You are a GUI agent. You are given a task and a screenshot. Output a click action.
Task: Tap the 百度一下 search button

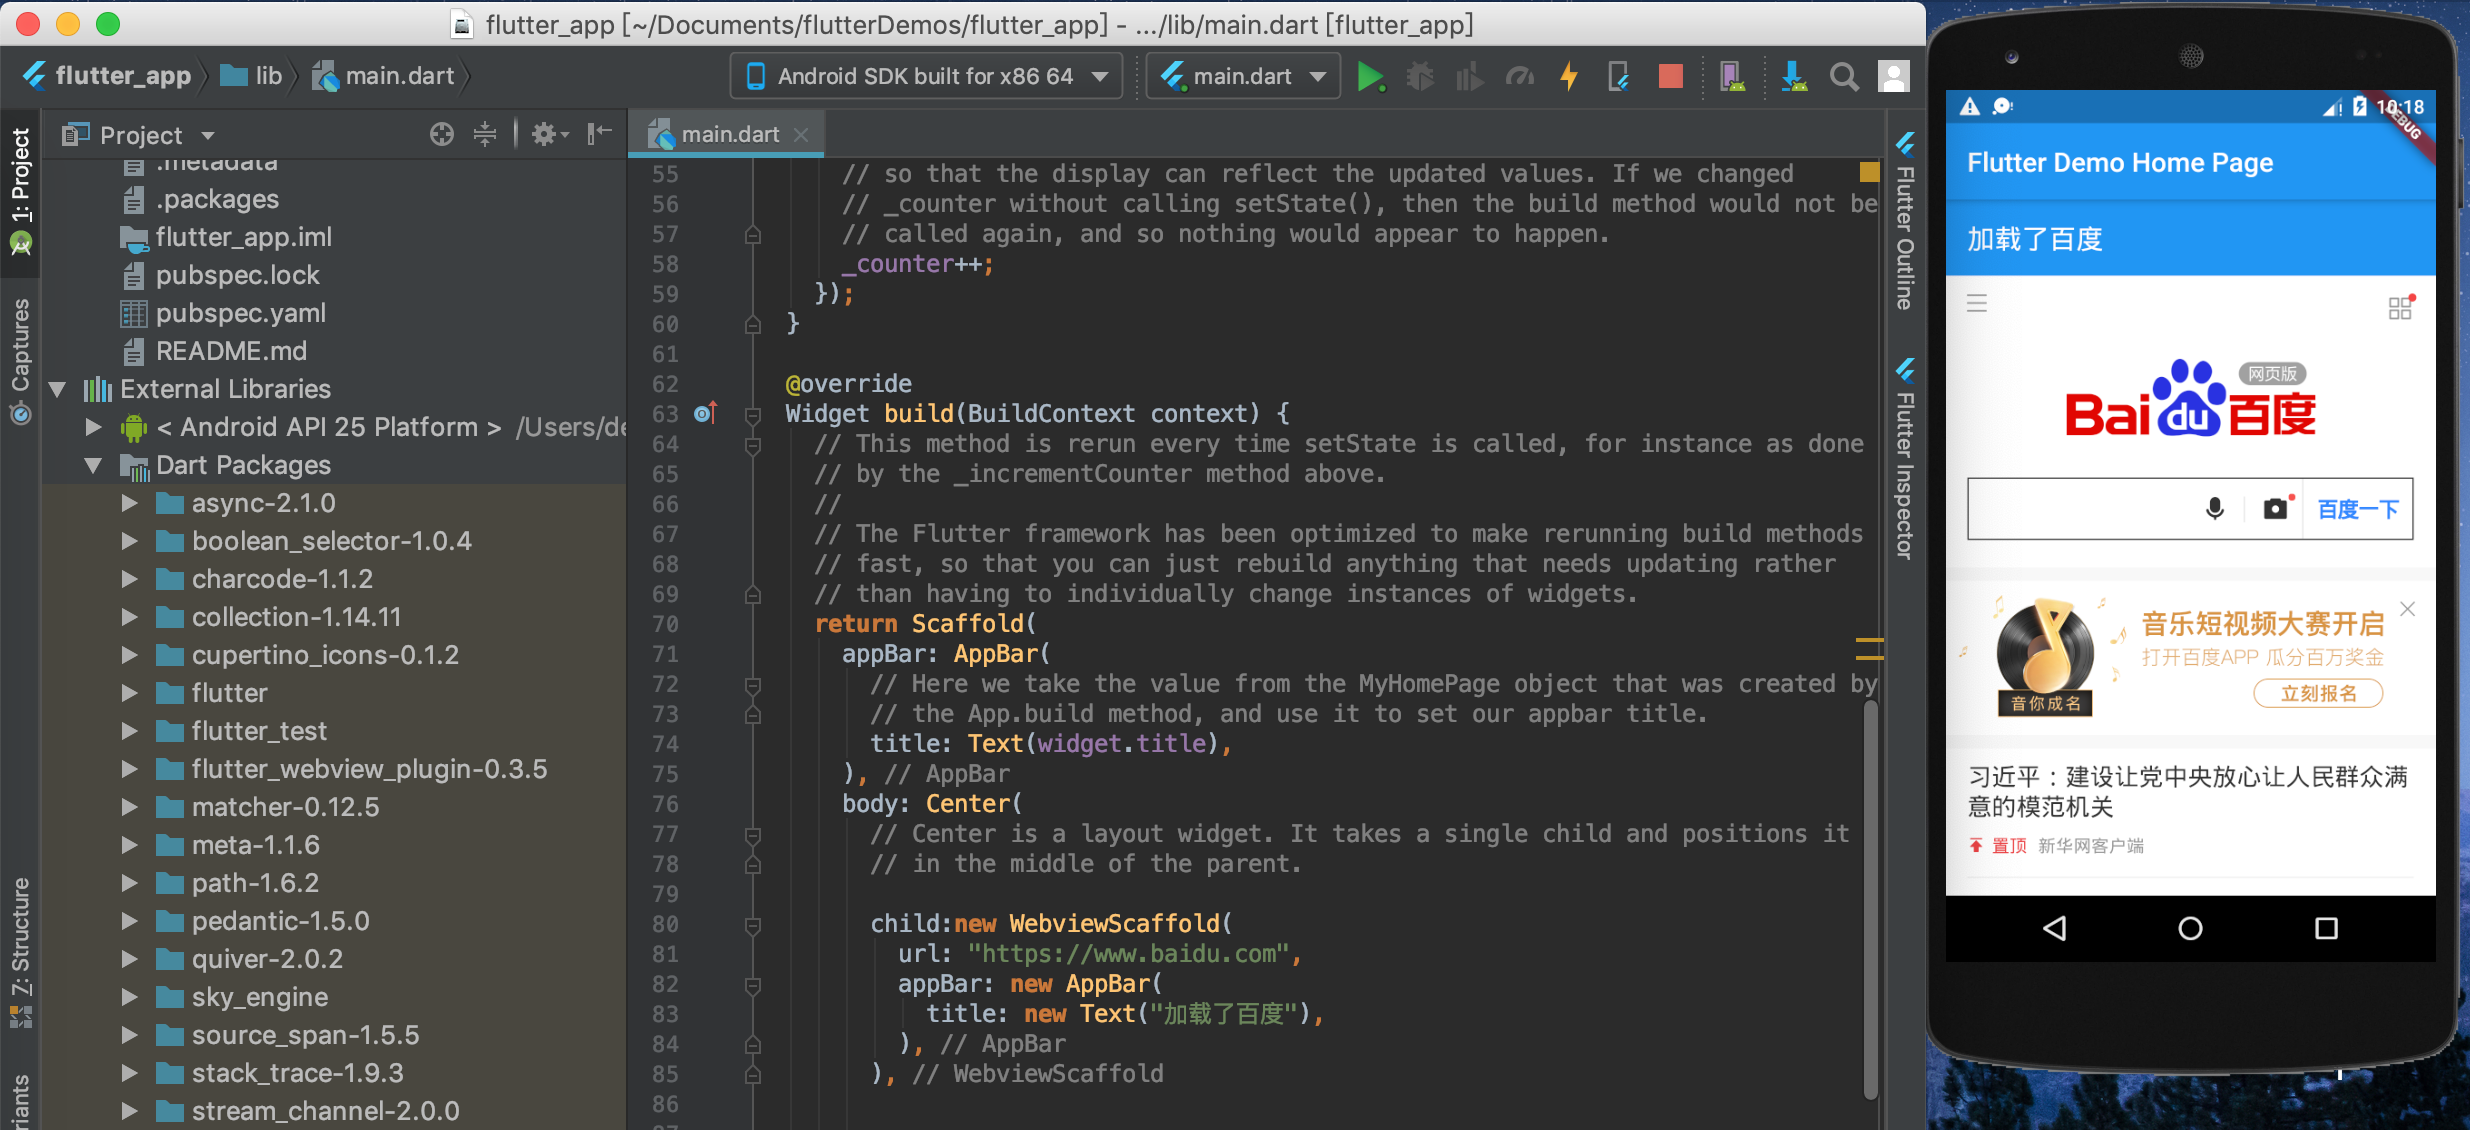[2357, 510]
